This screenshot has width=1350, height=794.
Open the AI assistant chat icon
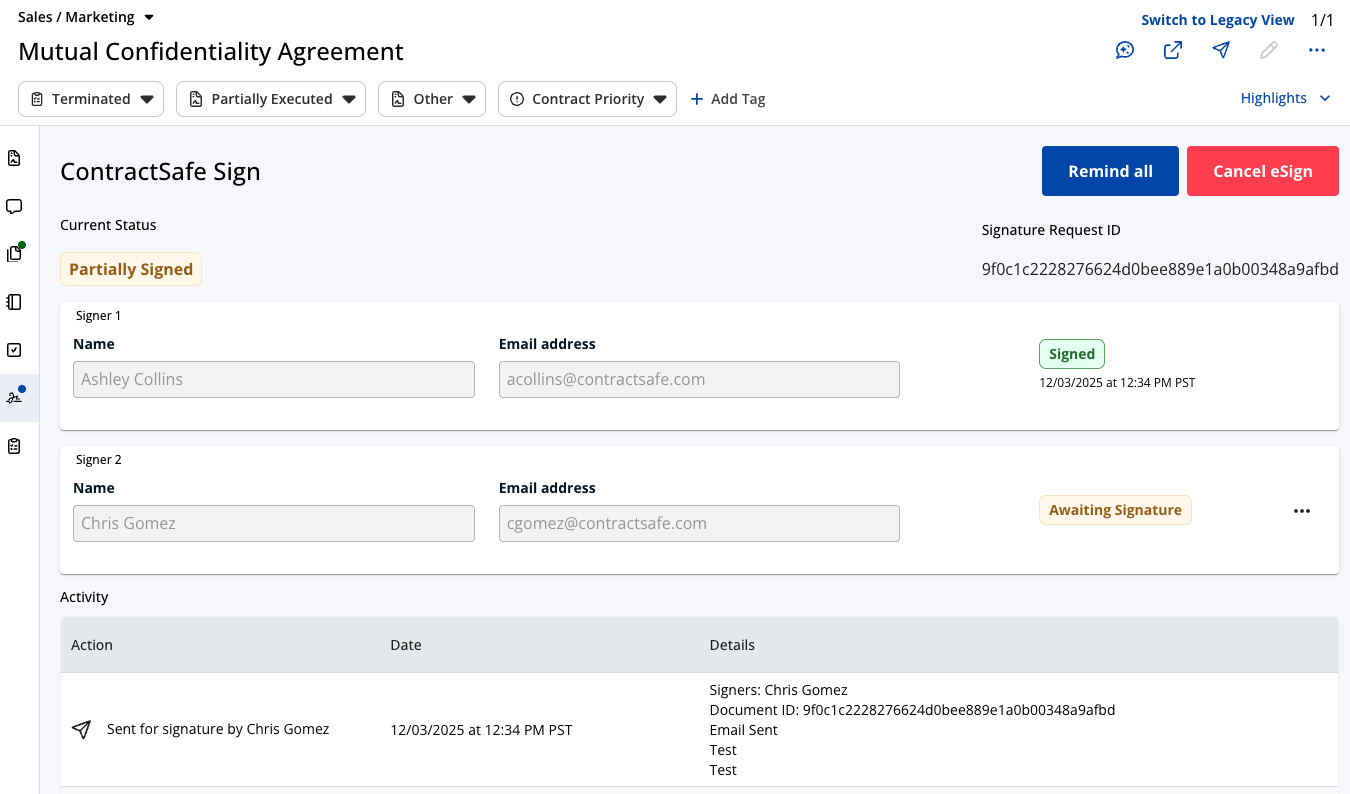pos(1124,49)
